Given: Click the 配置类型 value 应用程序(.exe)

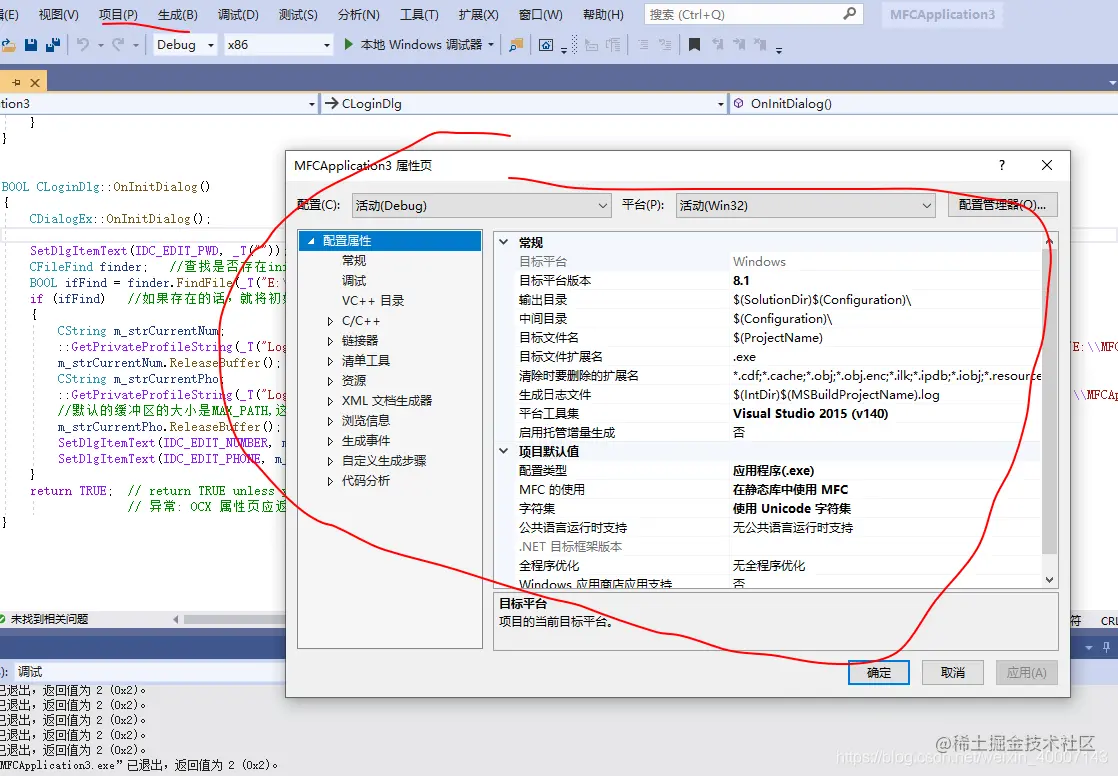Looking at the screenshot, I should [774, 471].
